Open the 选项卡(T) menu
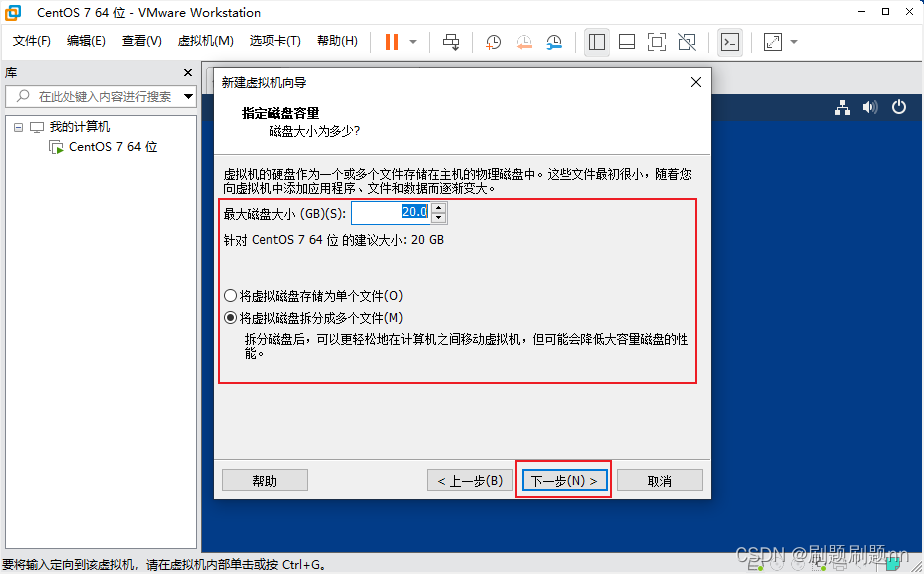Viewport: 924px width, 574px height. click(275, 41)
